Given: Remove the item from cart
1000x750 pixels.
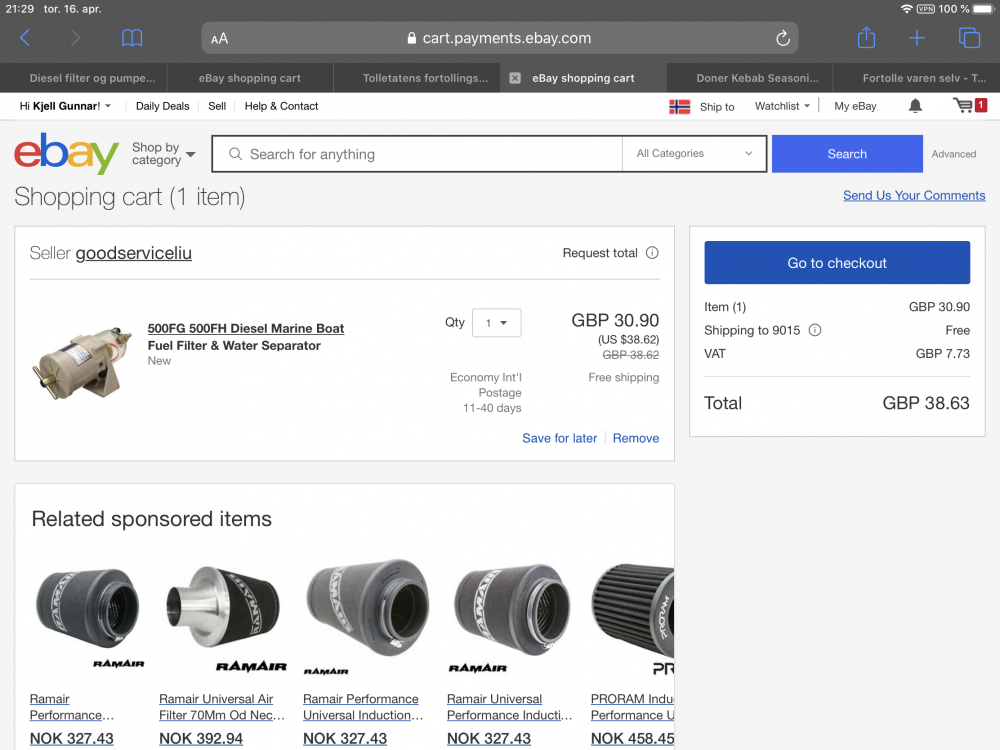Looking at the screenshot, I should click(x=636, y=438).
